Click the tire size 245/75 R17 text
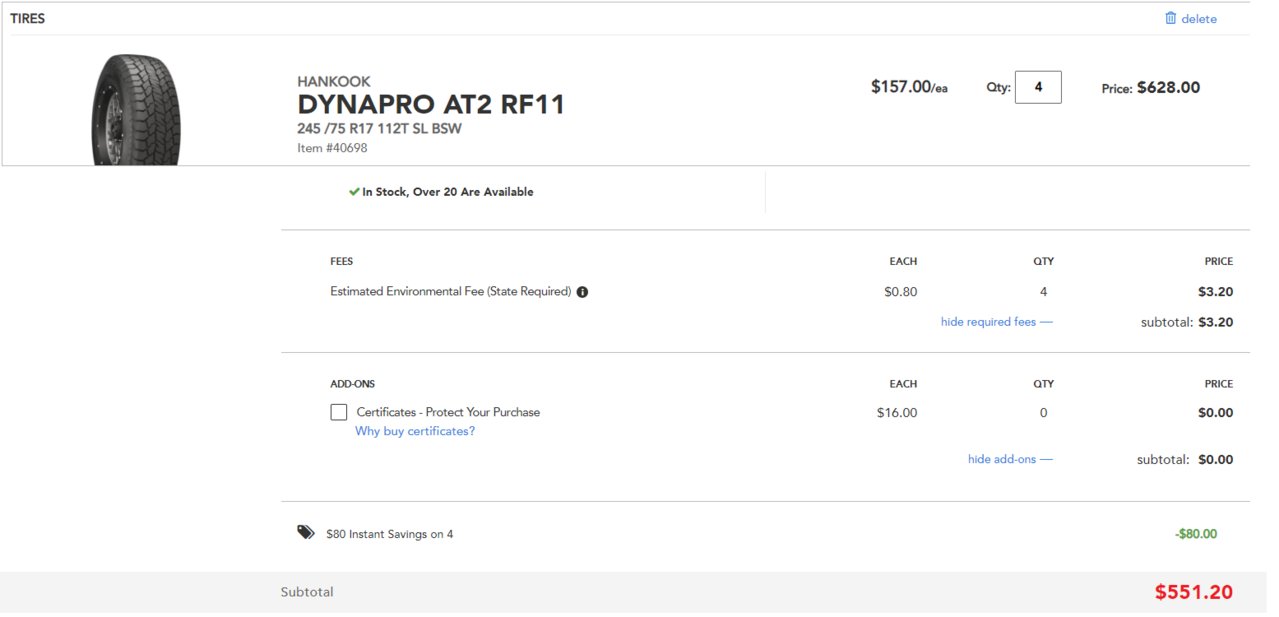The height and width of the screenshot is (617, 1279). pos(379,129)
